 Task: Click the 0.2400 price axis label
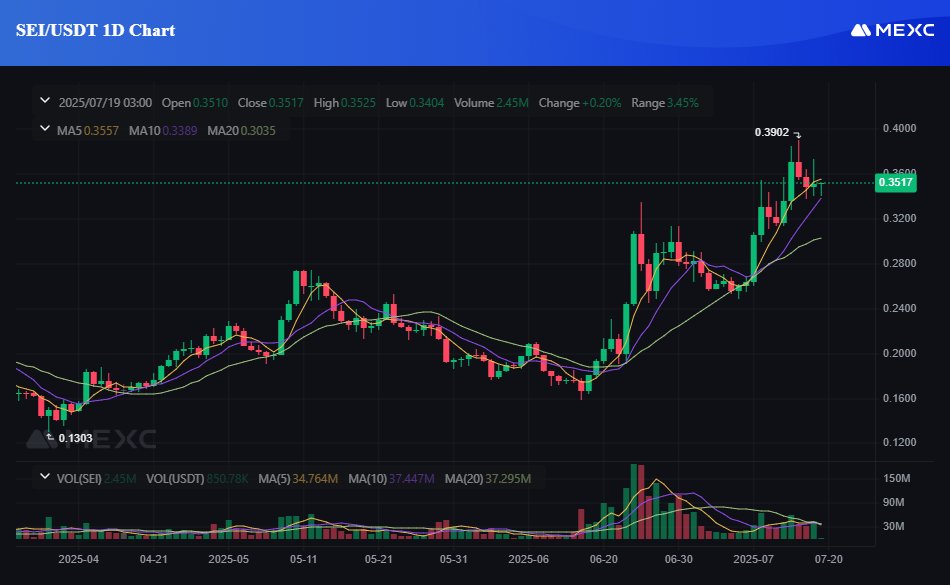click(899, 308)
